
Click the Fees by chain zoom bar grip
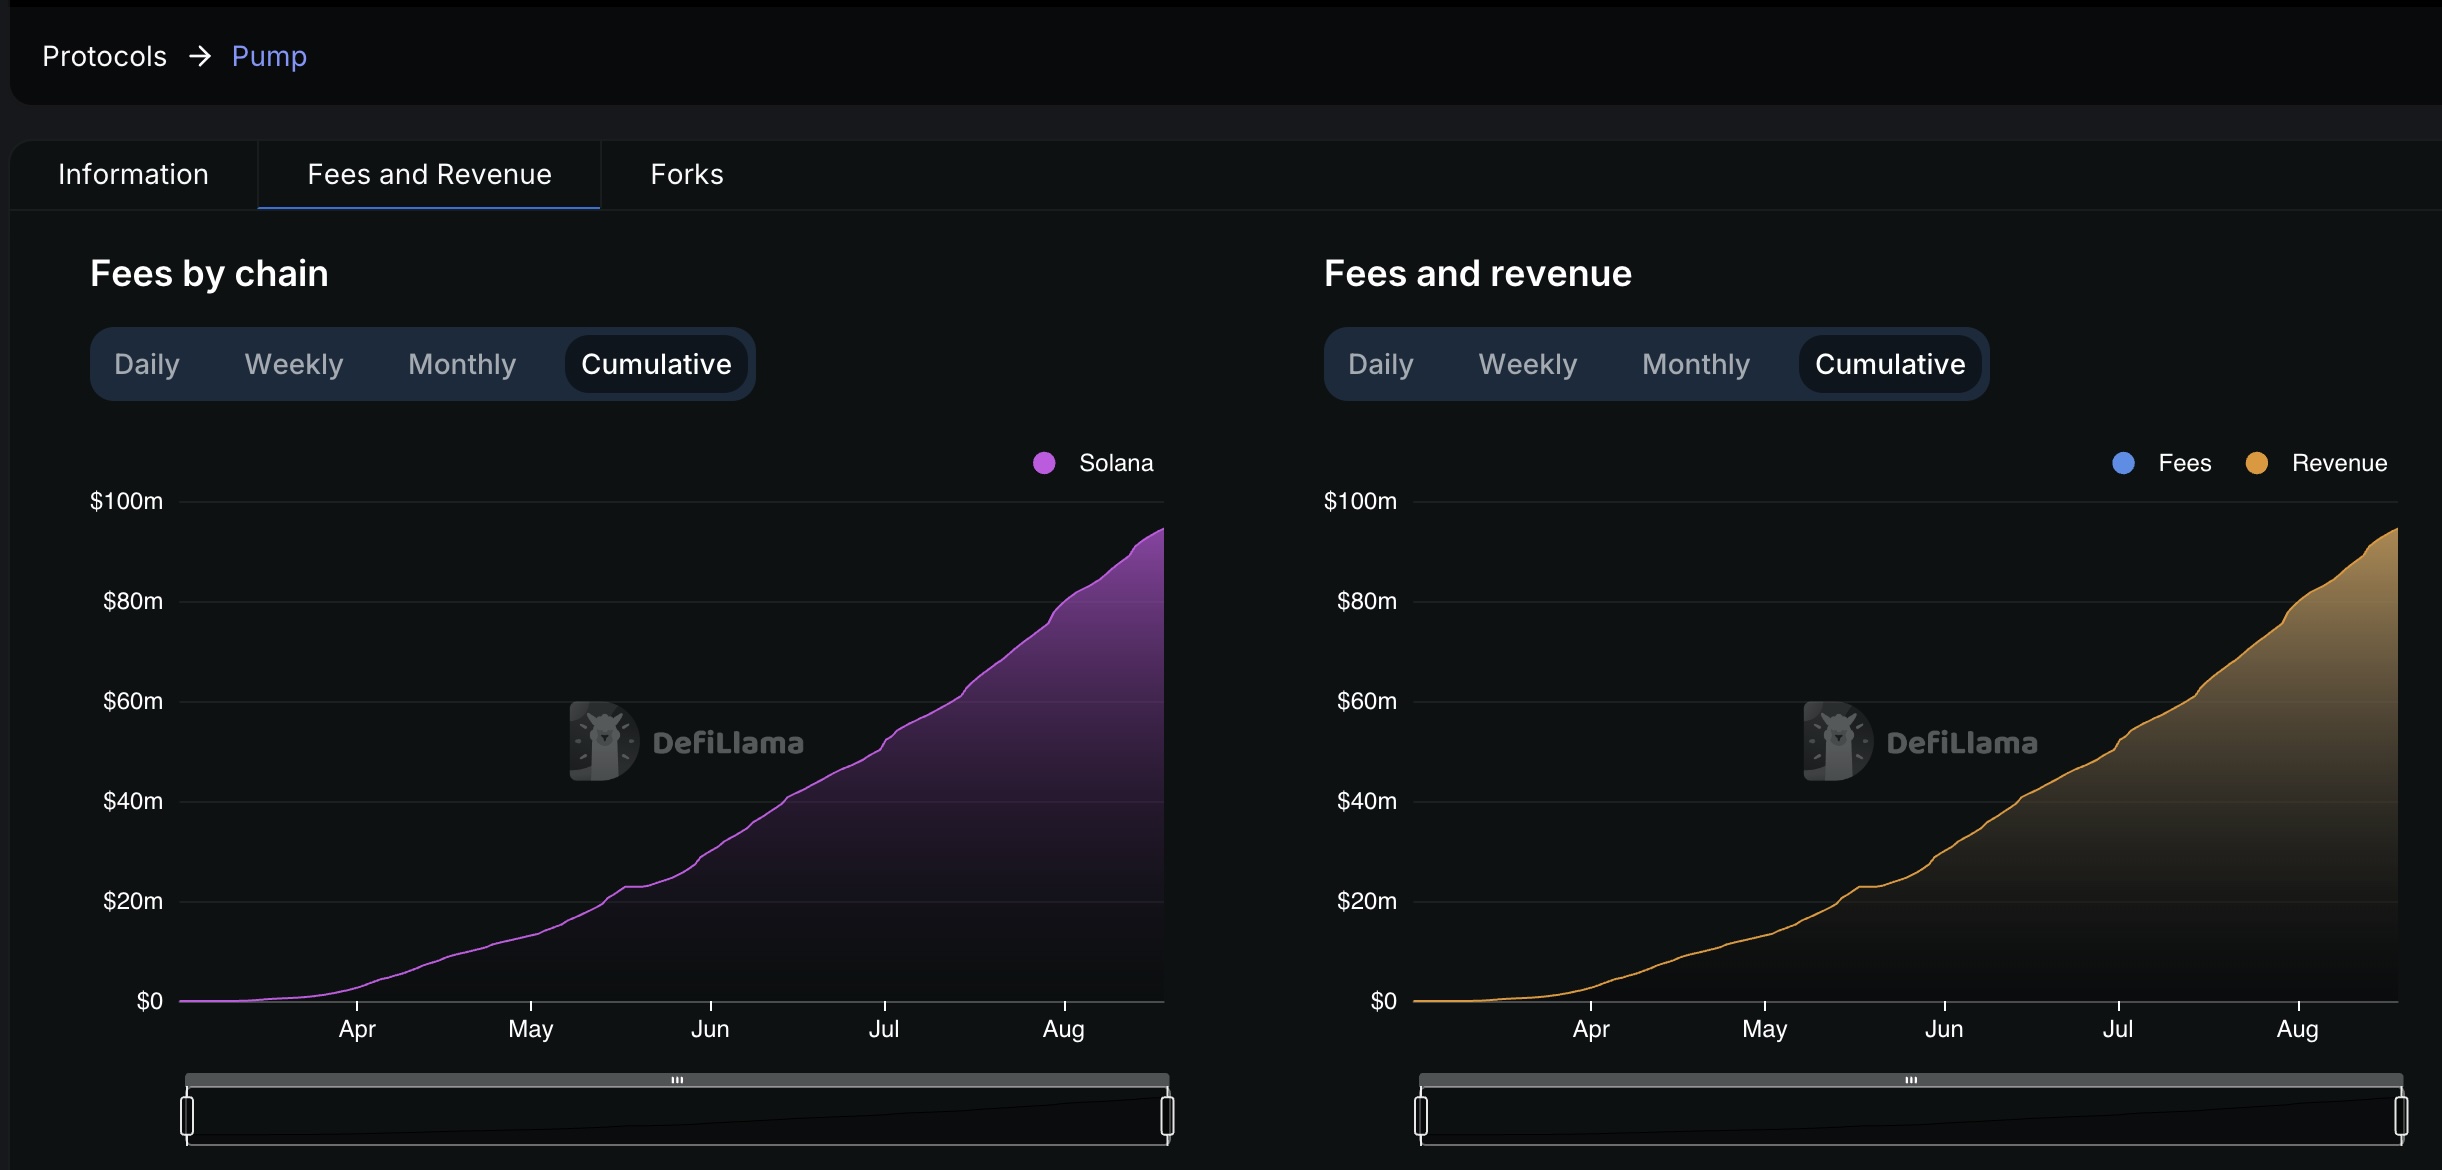pyautogui.click(x=677, y=1080)
